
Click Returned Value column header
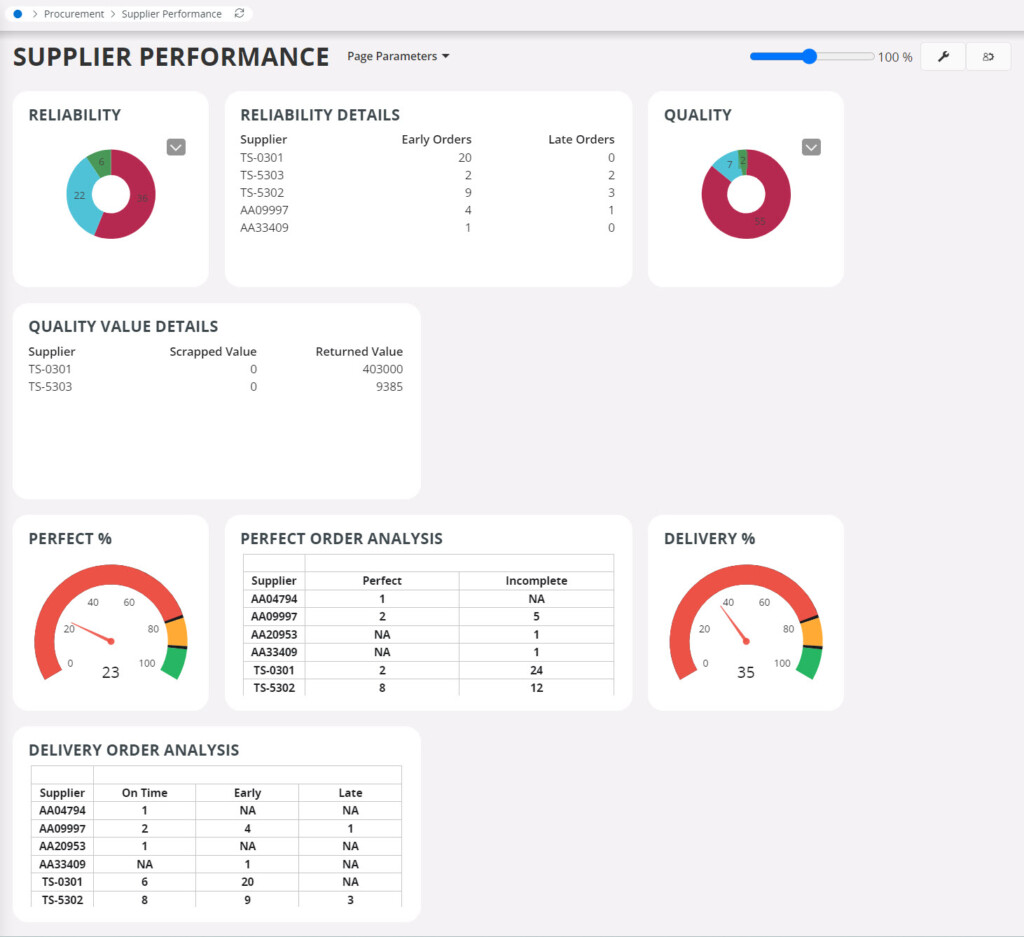[359, 352]
